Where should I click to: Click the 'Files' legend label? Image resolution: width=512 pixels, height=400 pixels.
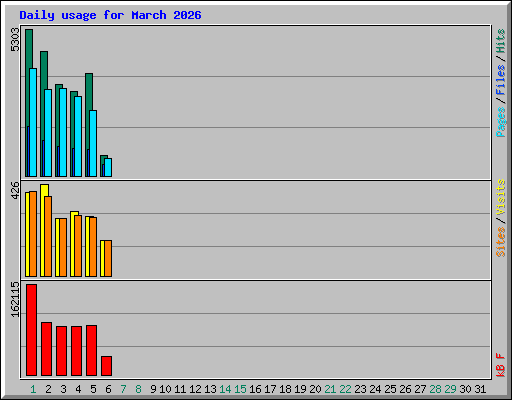501,80
